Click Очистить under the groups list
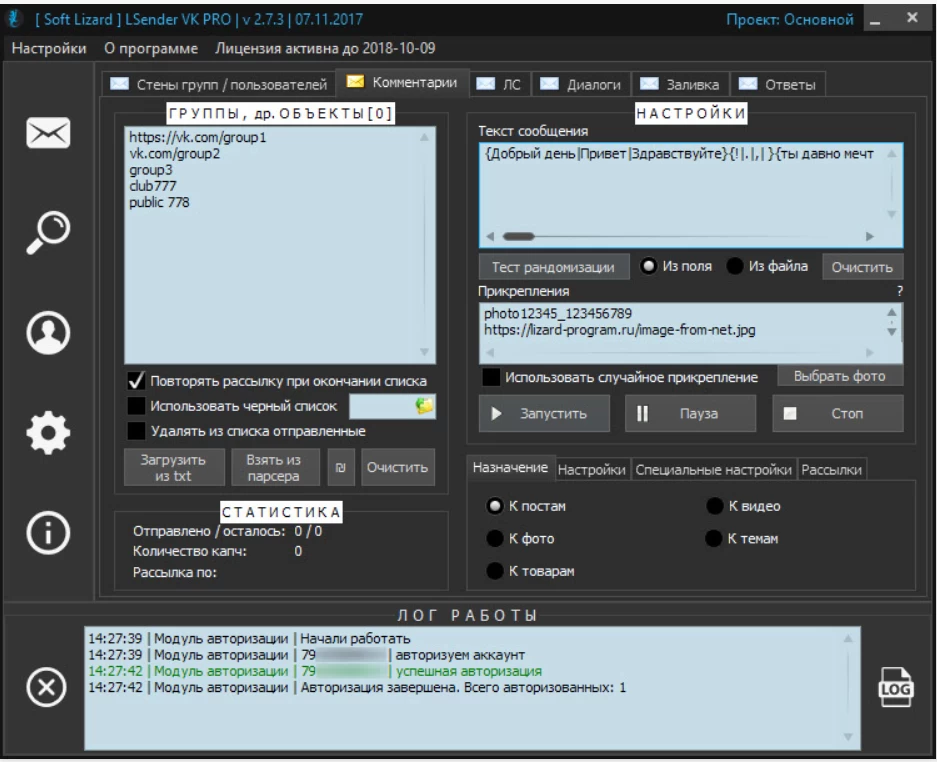Screen dimensions: 937x762 [x=397, y=467]
